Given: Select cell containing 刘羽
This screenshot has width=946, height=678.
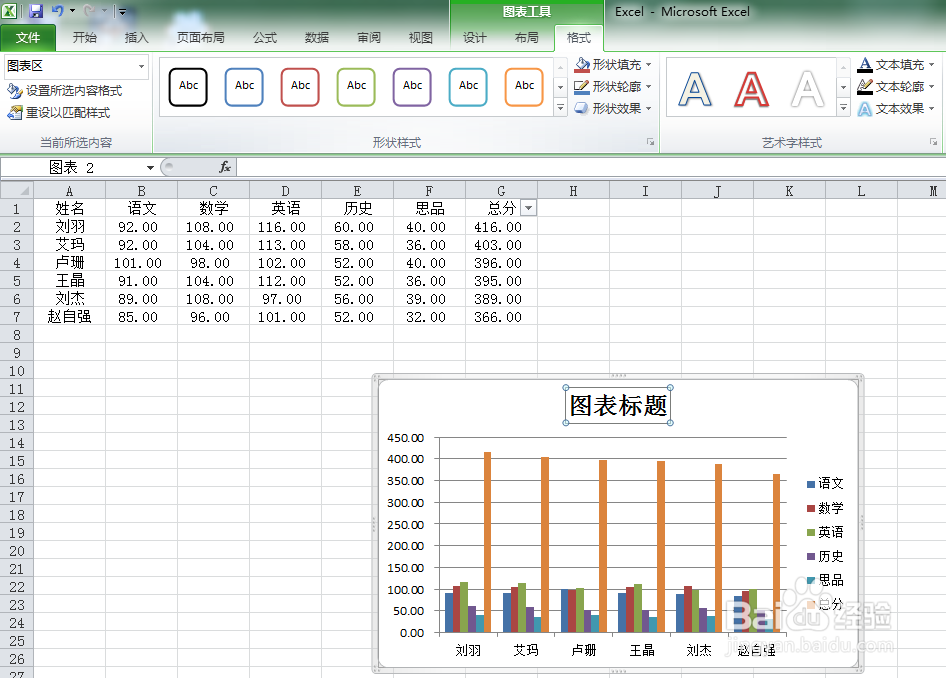Looking at the screenshot, I should point(70,227).
